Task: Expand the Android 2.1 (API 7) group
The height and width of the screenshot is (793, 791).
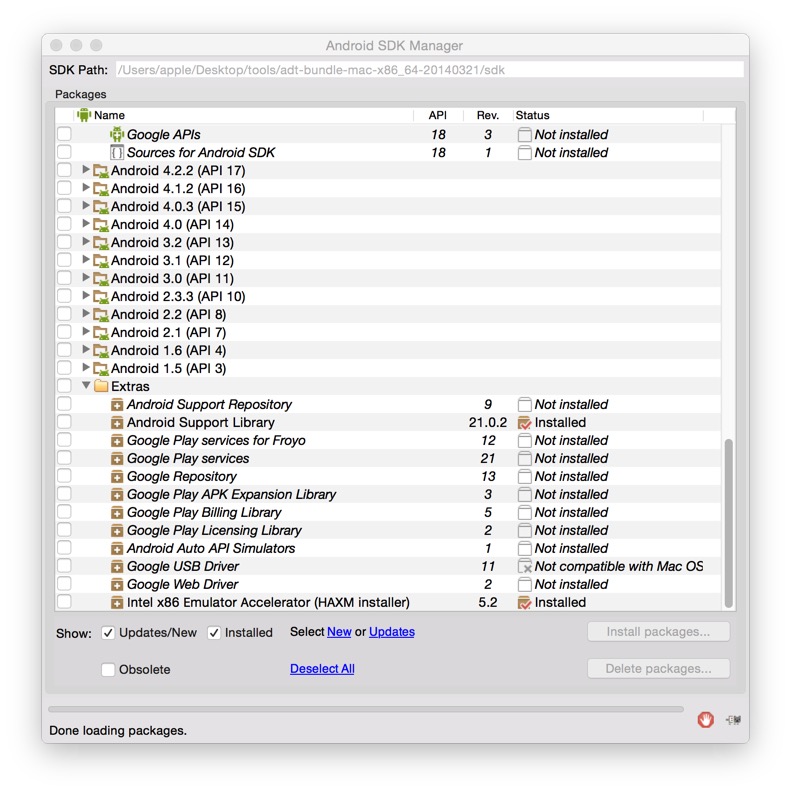Action: (x=86, y=332)
